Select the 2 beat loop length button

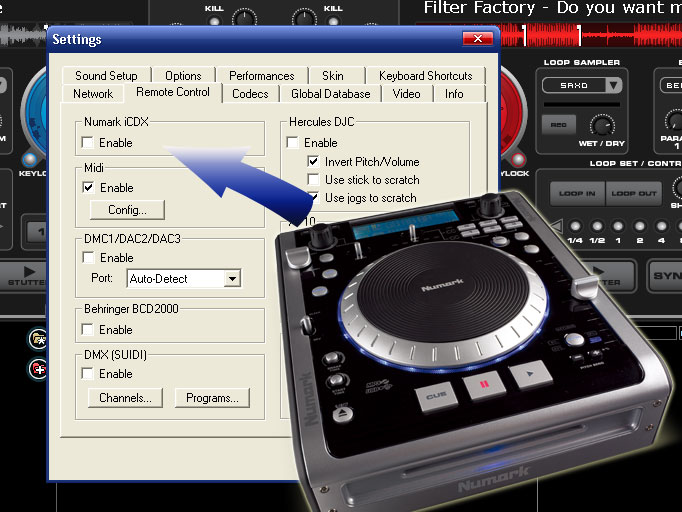640,226
